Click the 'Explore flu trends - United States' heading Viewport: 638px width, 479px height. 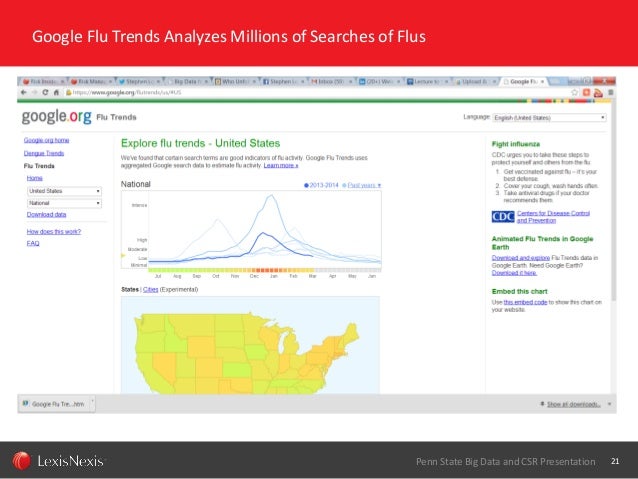201,143
